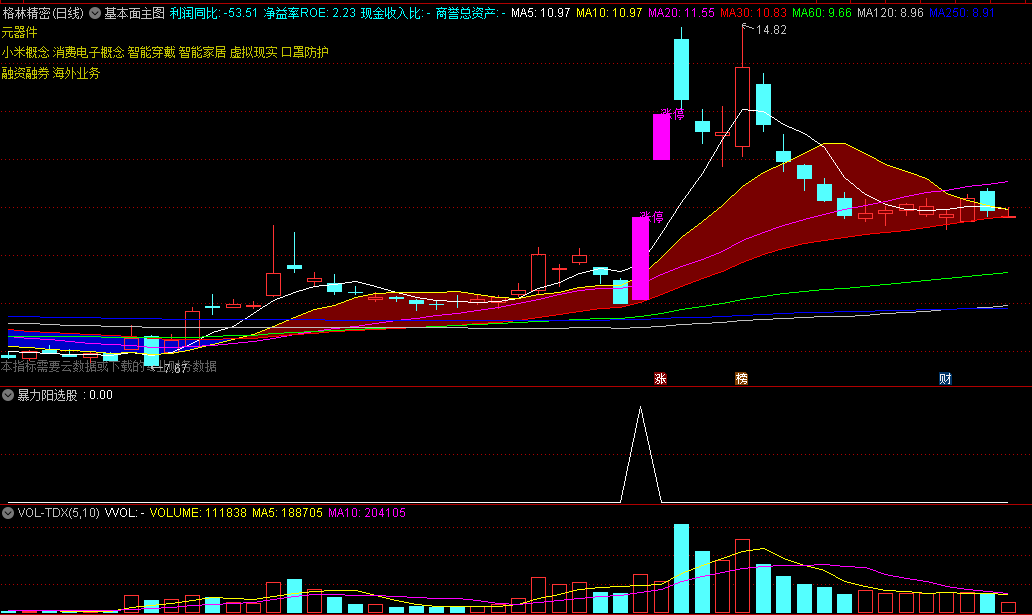Click the 元器件 industry tag
The image size is (1032, 615).
click(x=20, y=32)
